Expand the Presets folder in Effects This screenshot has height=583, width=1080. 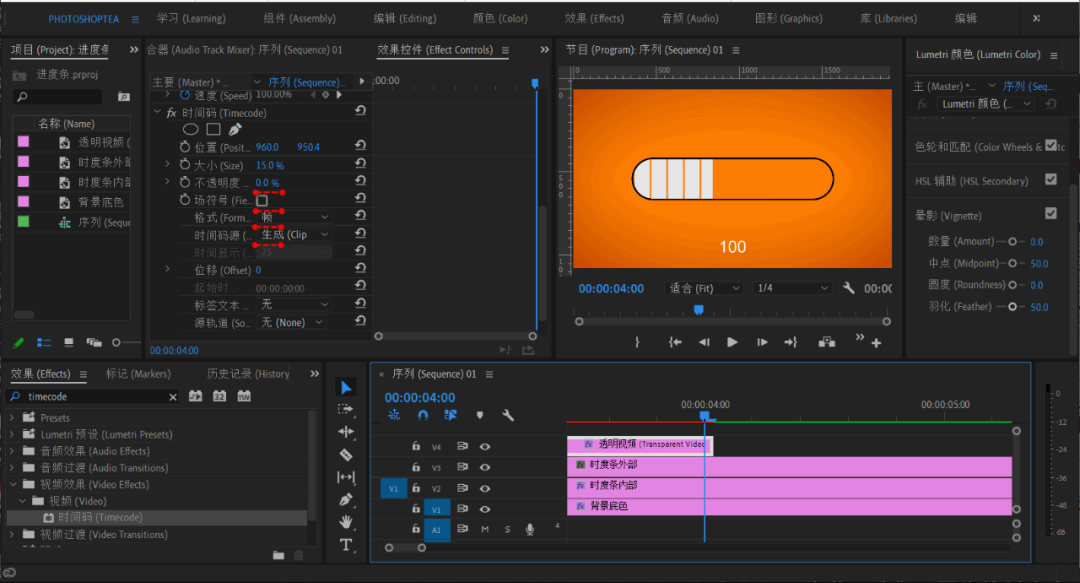[12, 418]
